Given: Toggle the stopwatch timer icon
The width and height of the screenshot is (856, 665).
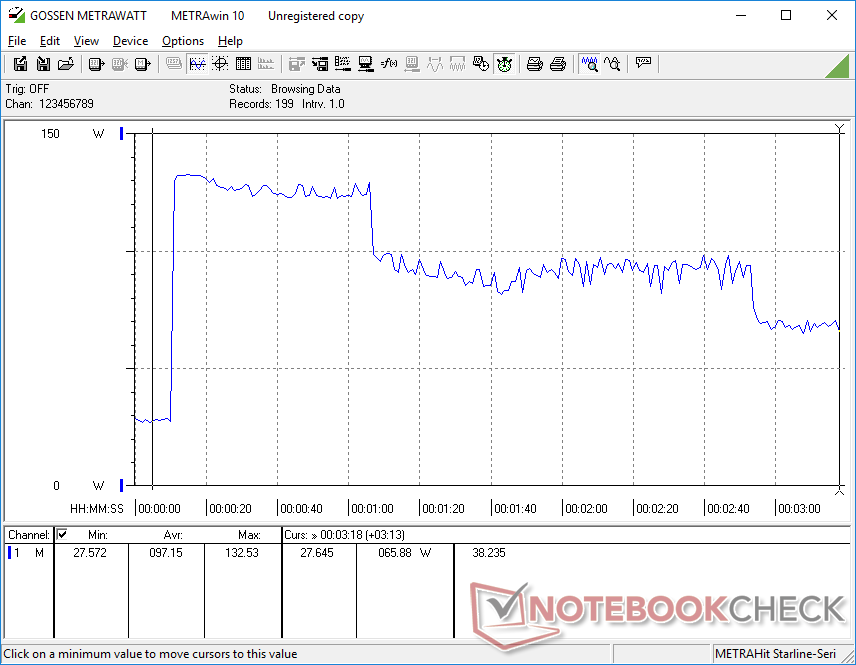Looking at the screenshot, I should [x=504, y=64].
